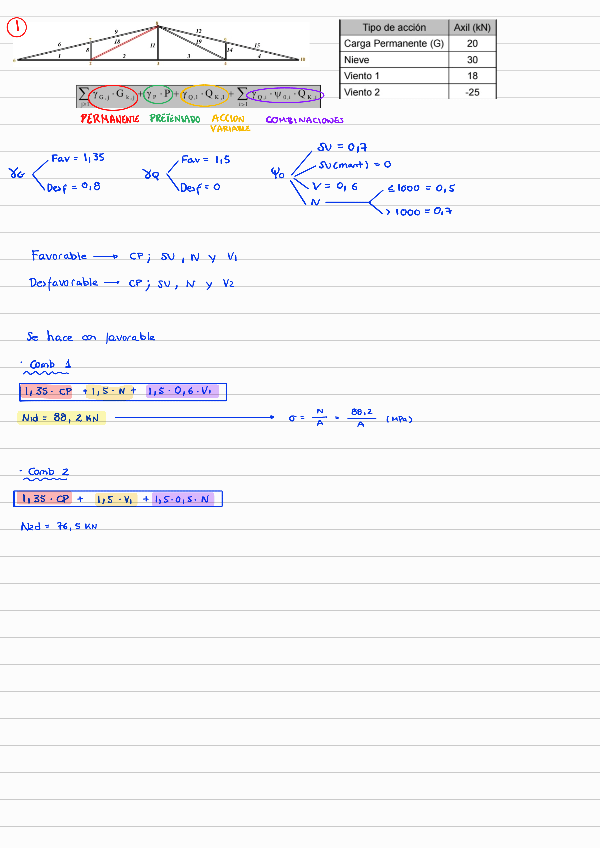Screen dimensions: 600x848
Task: Select the 'Favorable' line with V1
Action: click(x=134, y=256)
